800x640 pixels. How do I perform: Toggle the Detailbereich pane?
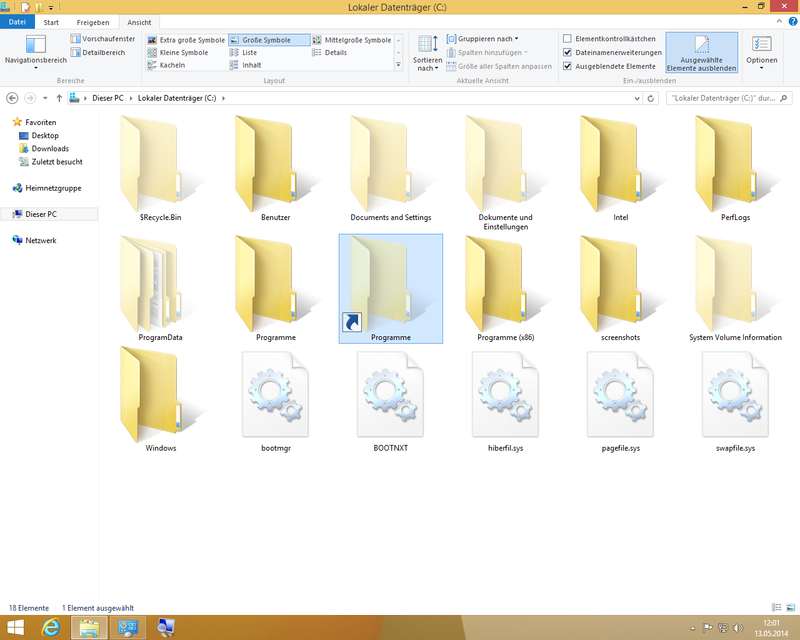(98, 52)
